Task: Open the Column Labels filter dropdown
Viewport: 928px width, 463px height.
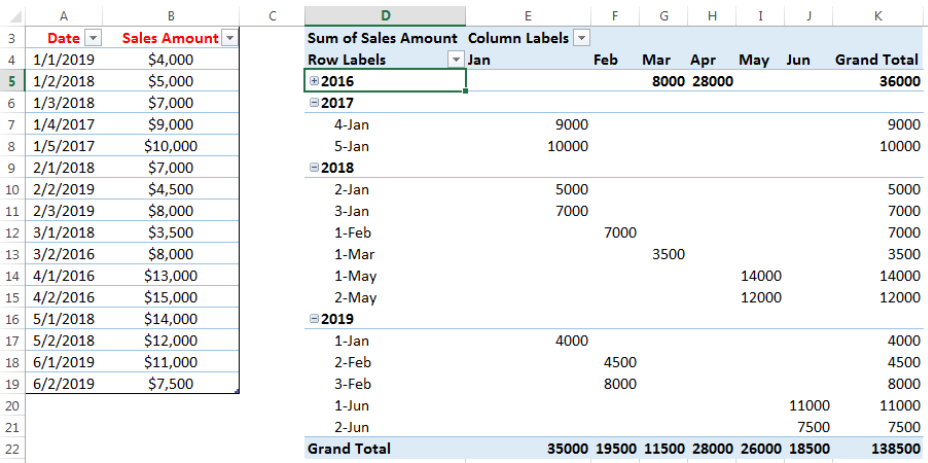Action: click(x=582, y=38)
